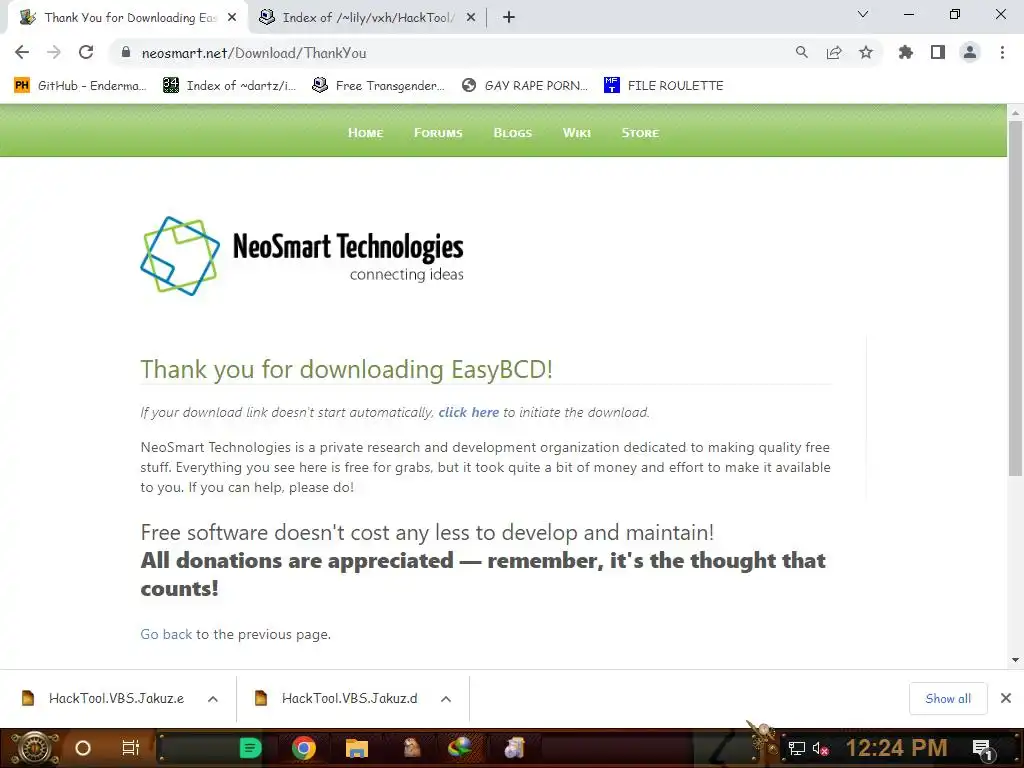1024x768 pixels.
Task: Click the browser forward arrow
Action: [54, 52]
